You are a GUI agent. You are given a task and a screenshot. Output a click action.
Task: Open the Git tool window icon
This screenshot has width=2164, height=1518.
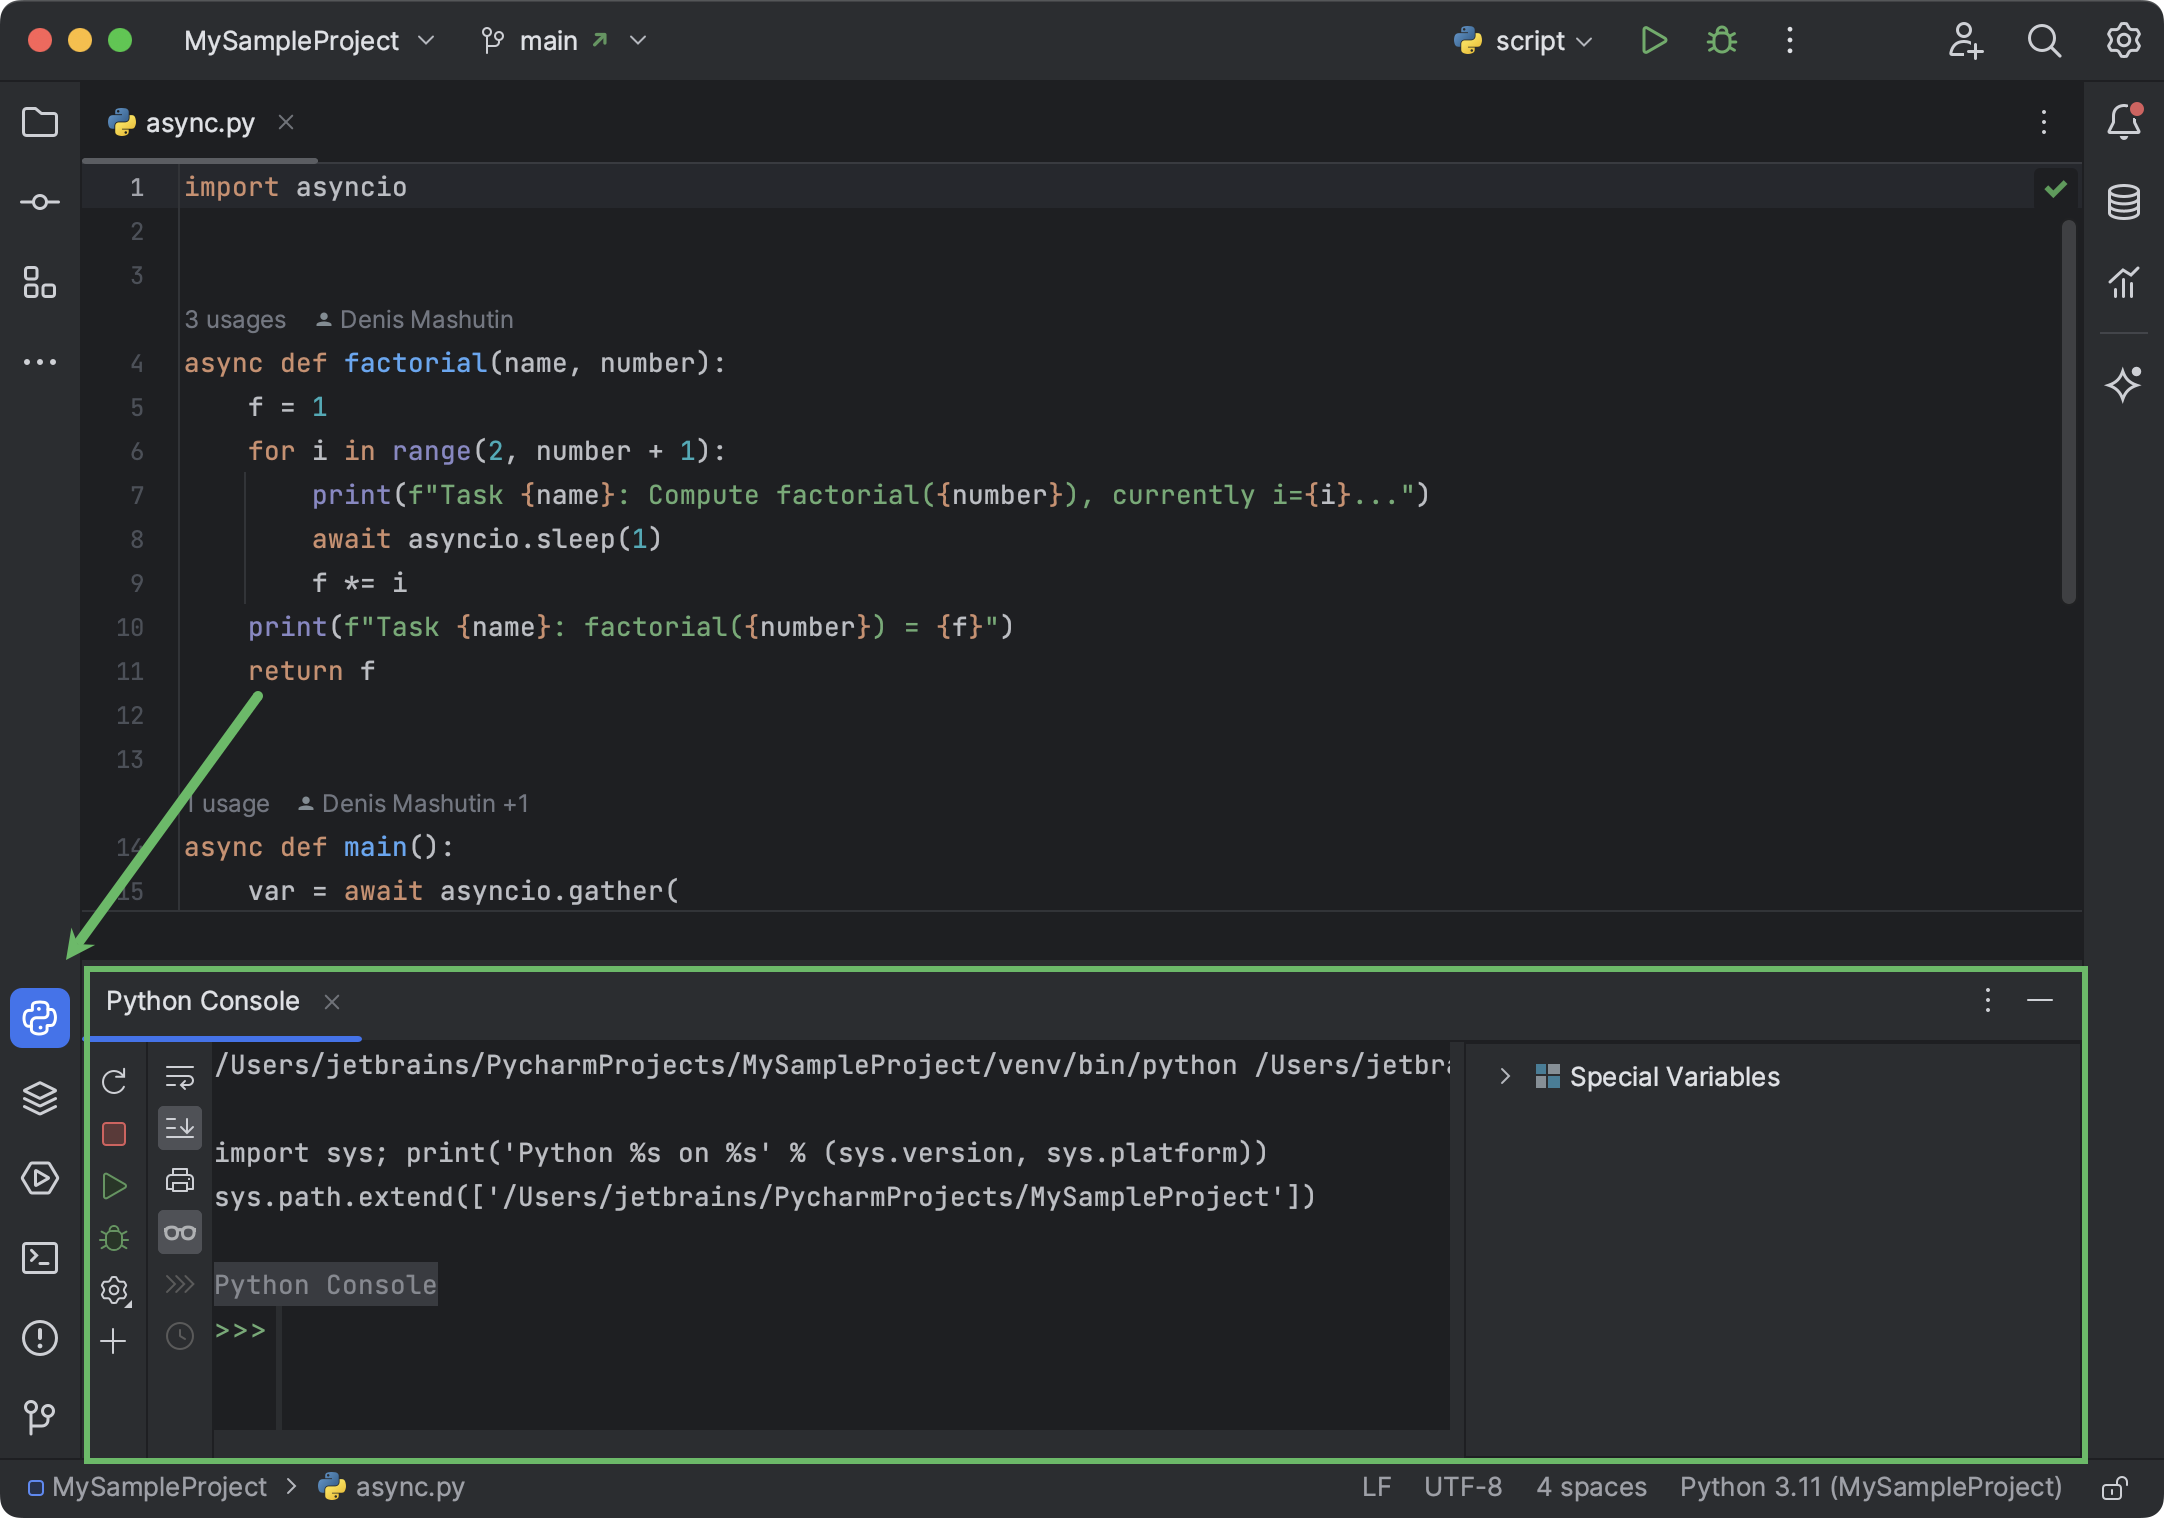(40, 1416)
